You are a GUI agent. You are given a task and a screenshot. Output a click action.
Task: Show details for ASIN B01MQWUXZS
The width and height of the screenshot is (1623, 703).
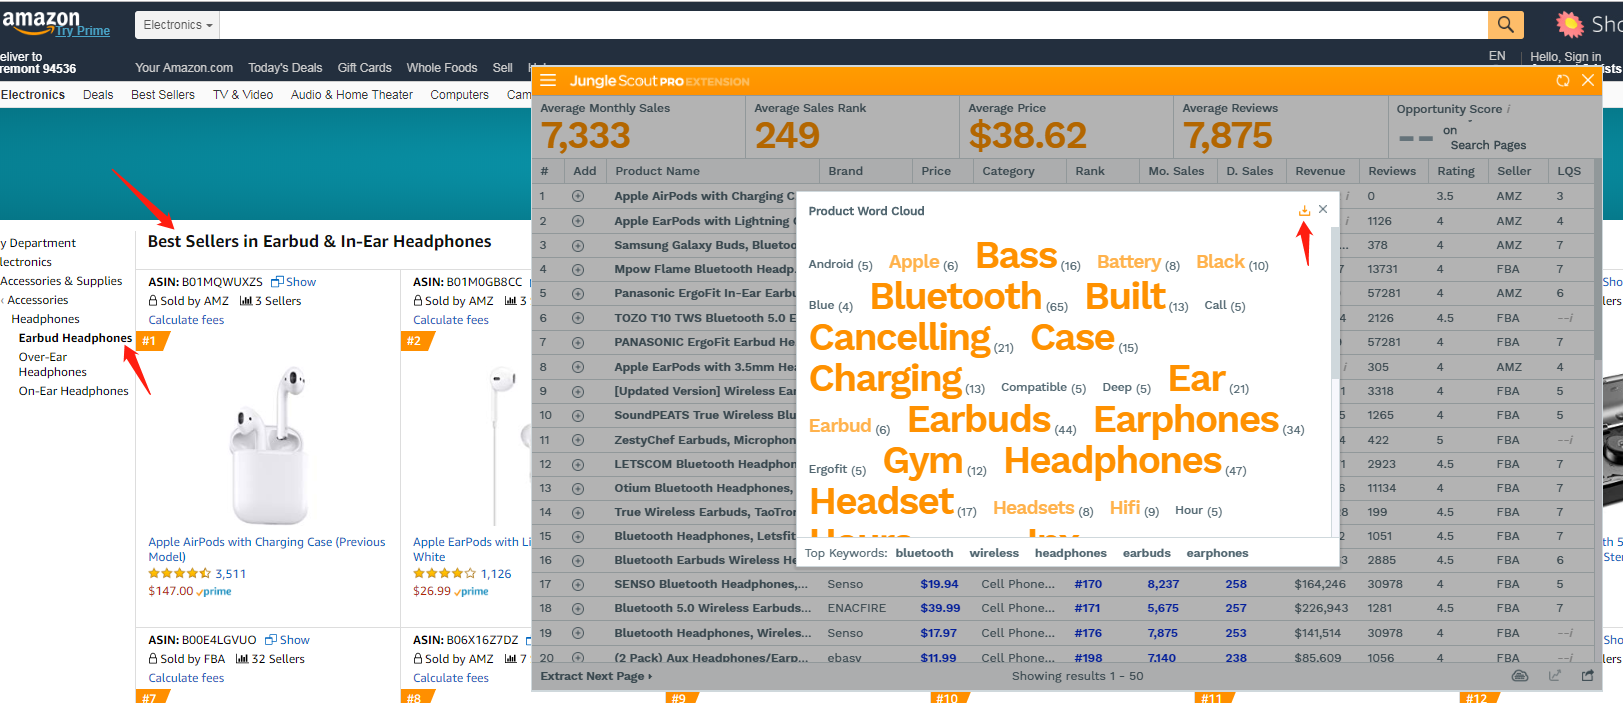click(294, 282)
